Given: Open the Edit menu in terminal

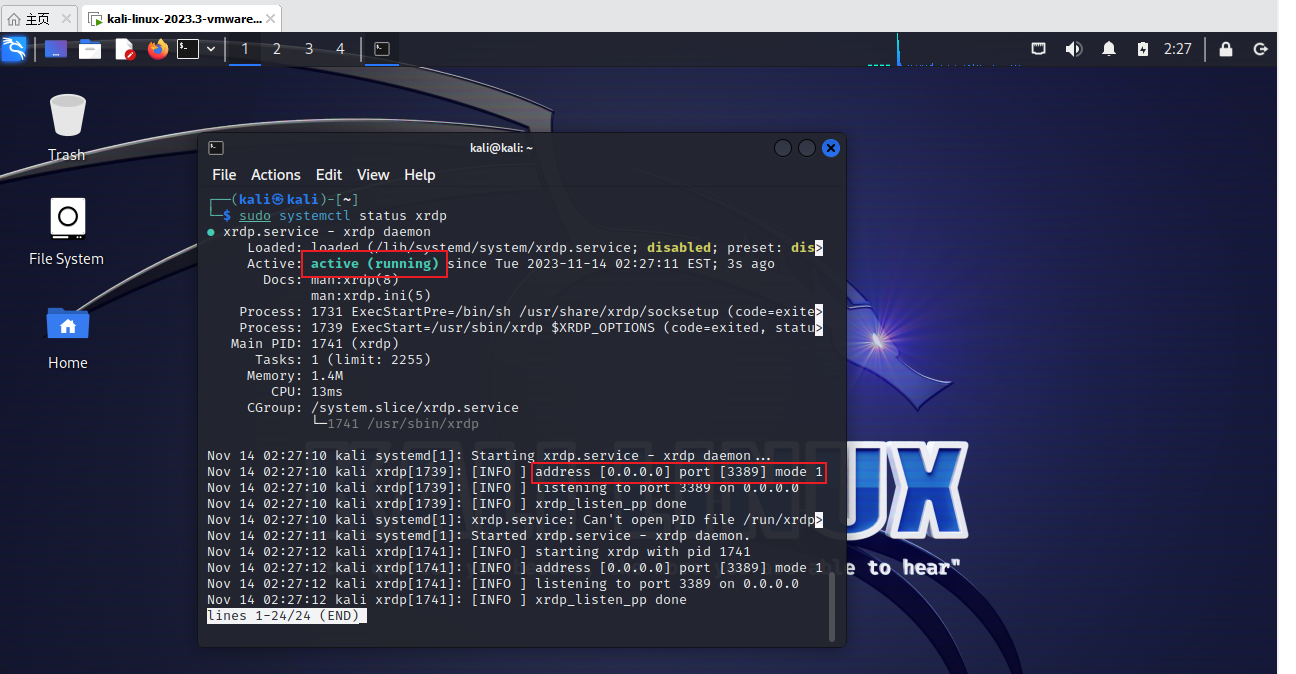Looking at the screenshot, I should (x=329, y=175).
